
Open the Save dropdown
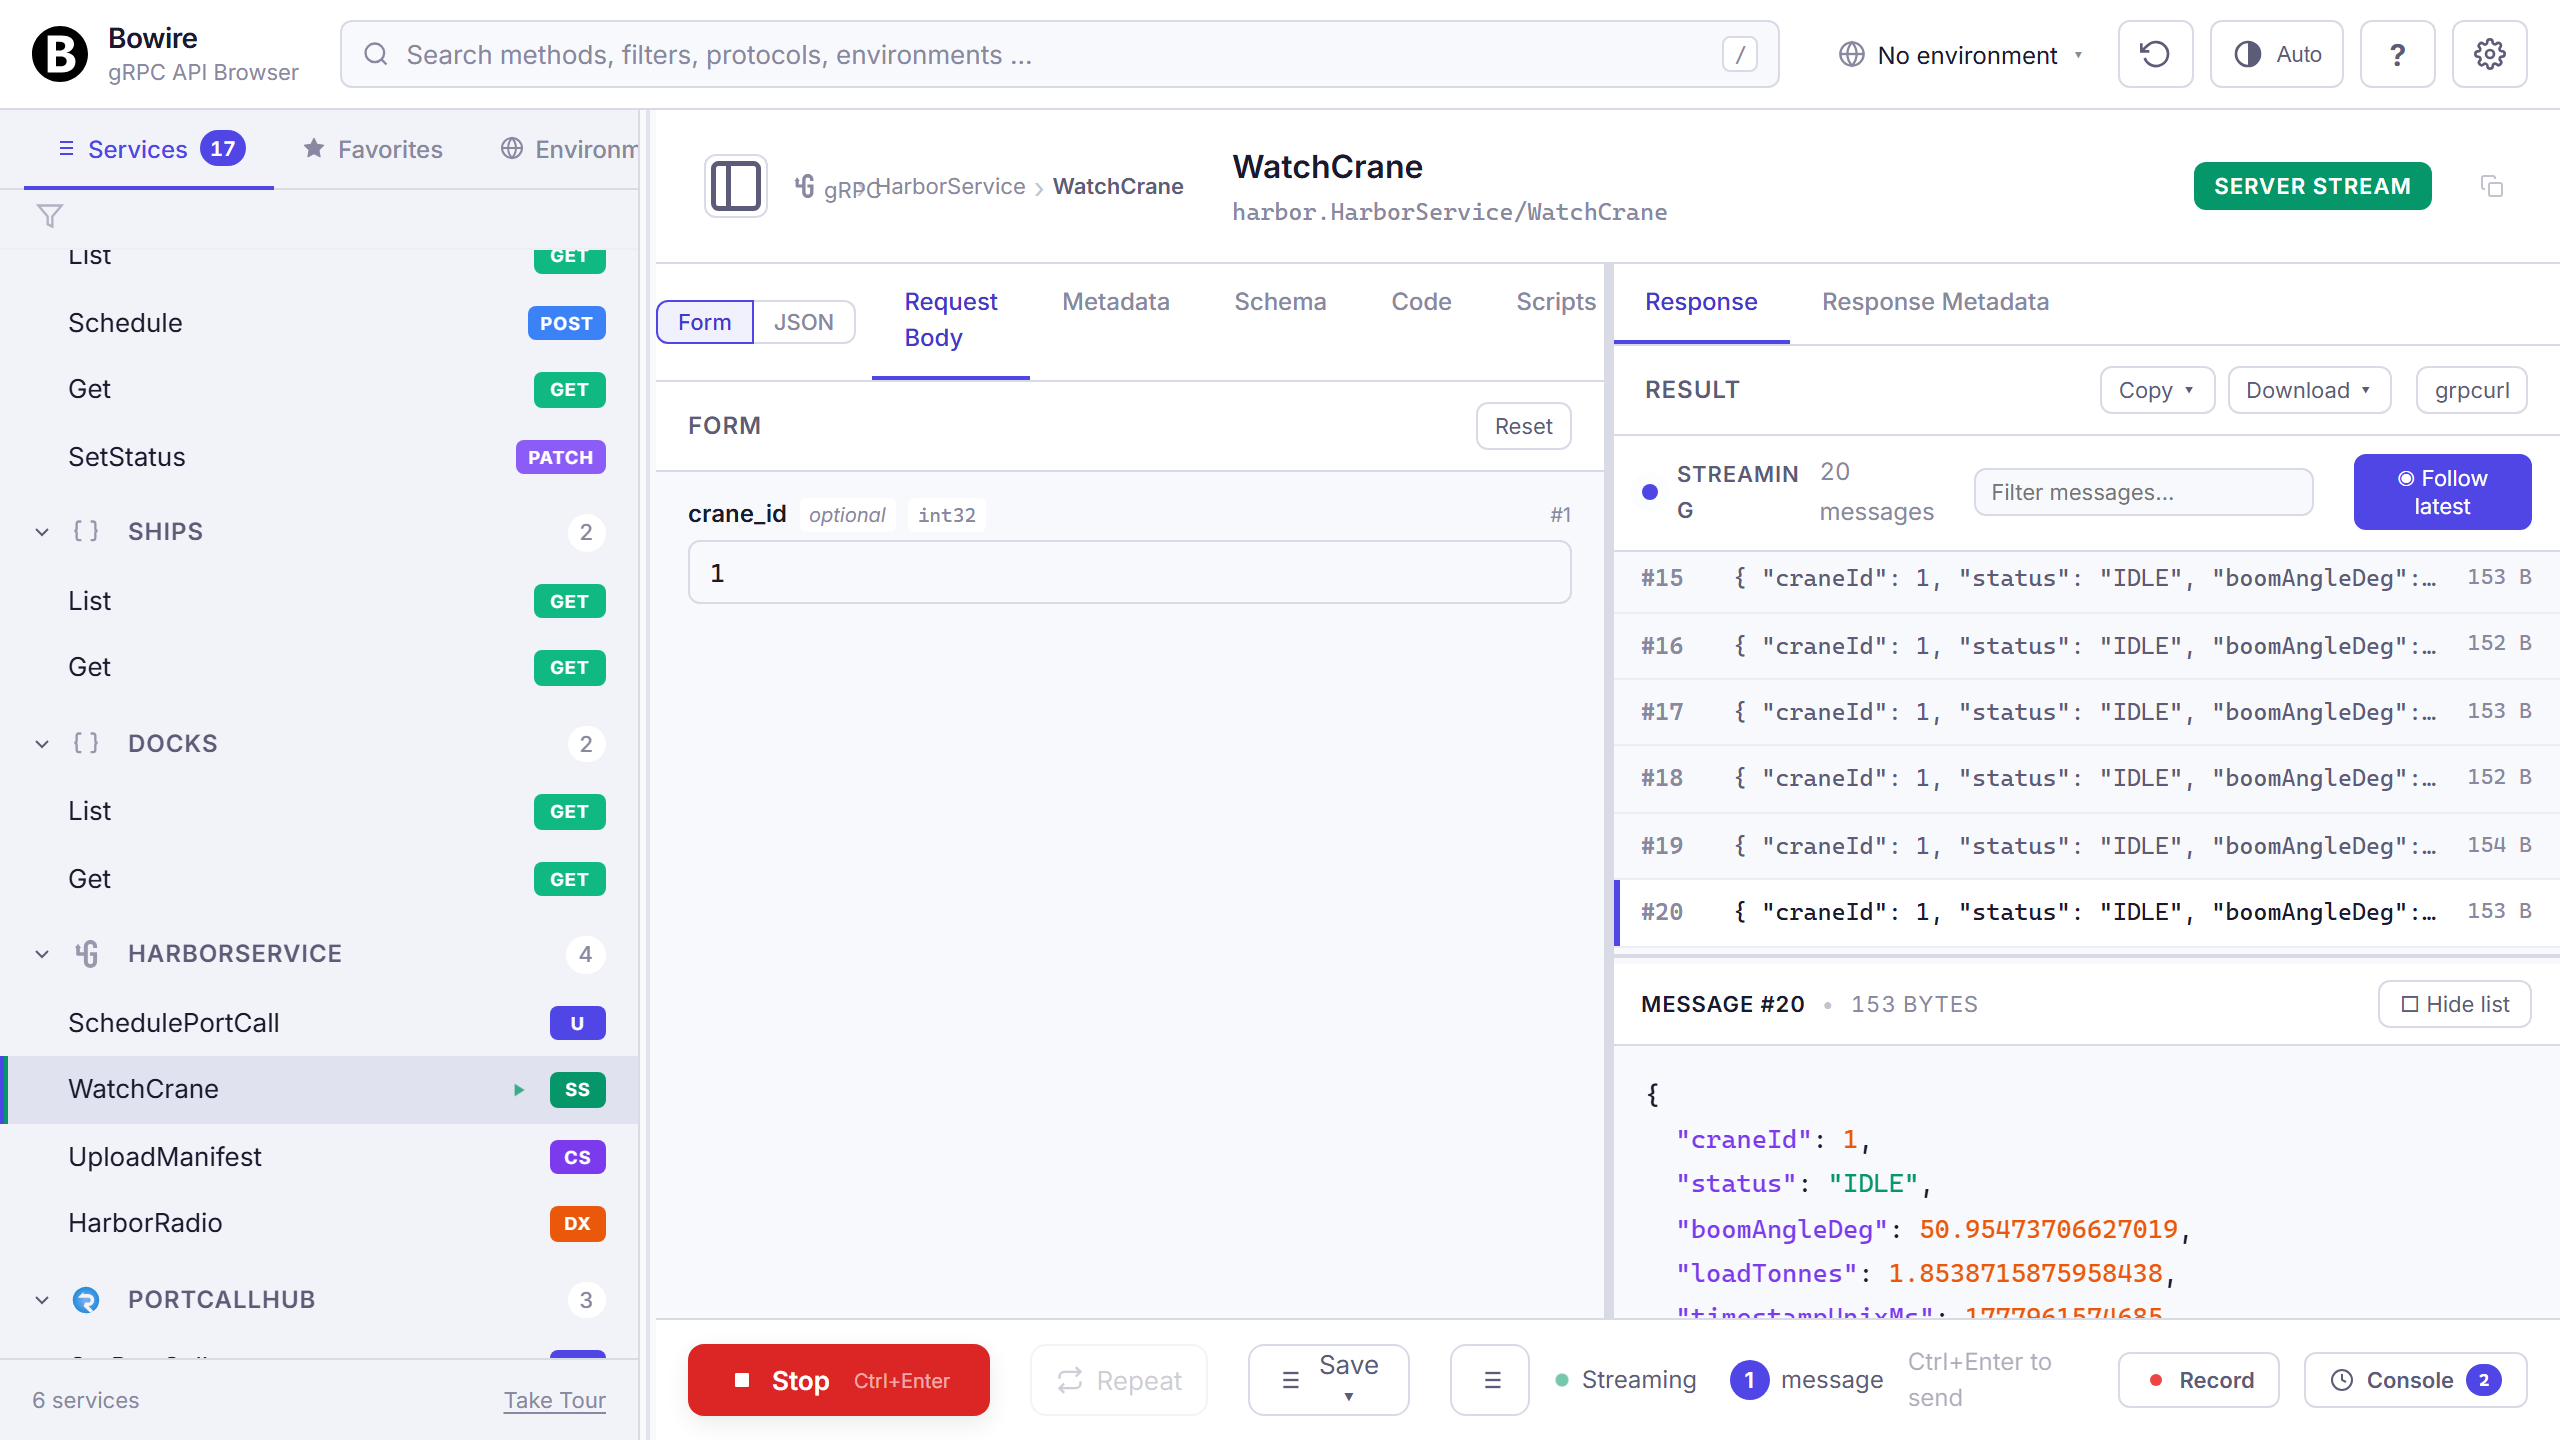tap(1329, 1380)
